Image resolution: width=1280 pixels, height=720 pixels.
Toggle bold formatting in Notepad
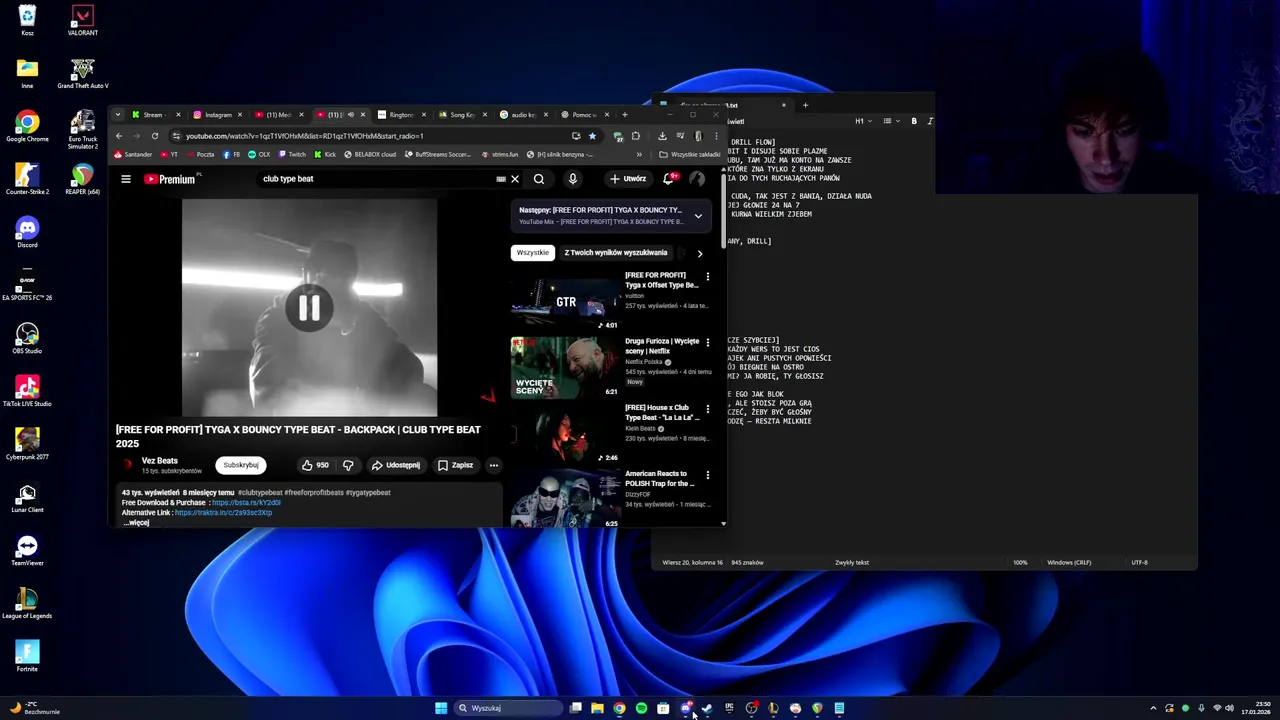[x=914, y=121]
